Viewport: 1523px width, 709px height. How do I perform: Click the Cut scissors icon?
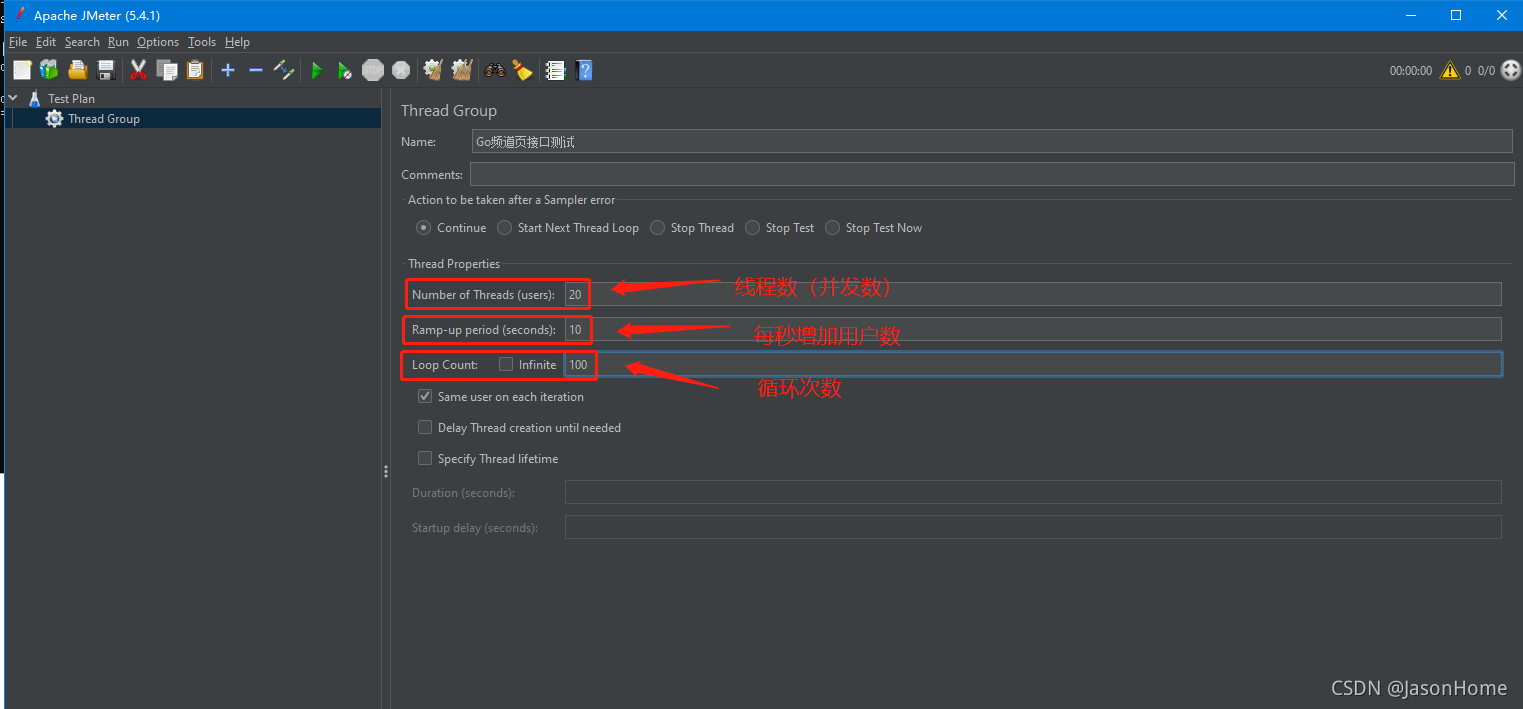(x=139, y=70)
